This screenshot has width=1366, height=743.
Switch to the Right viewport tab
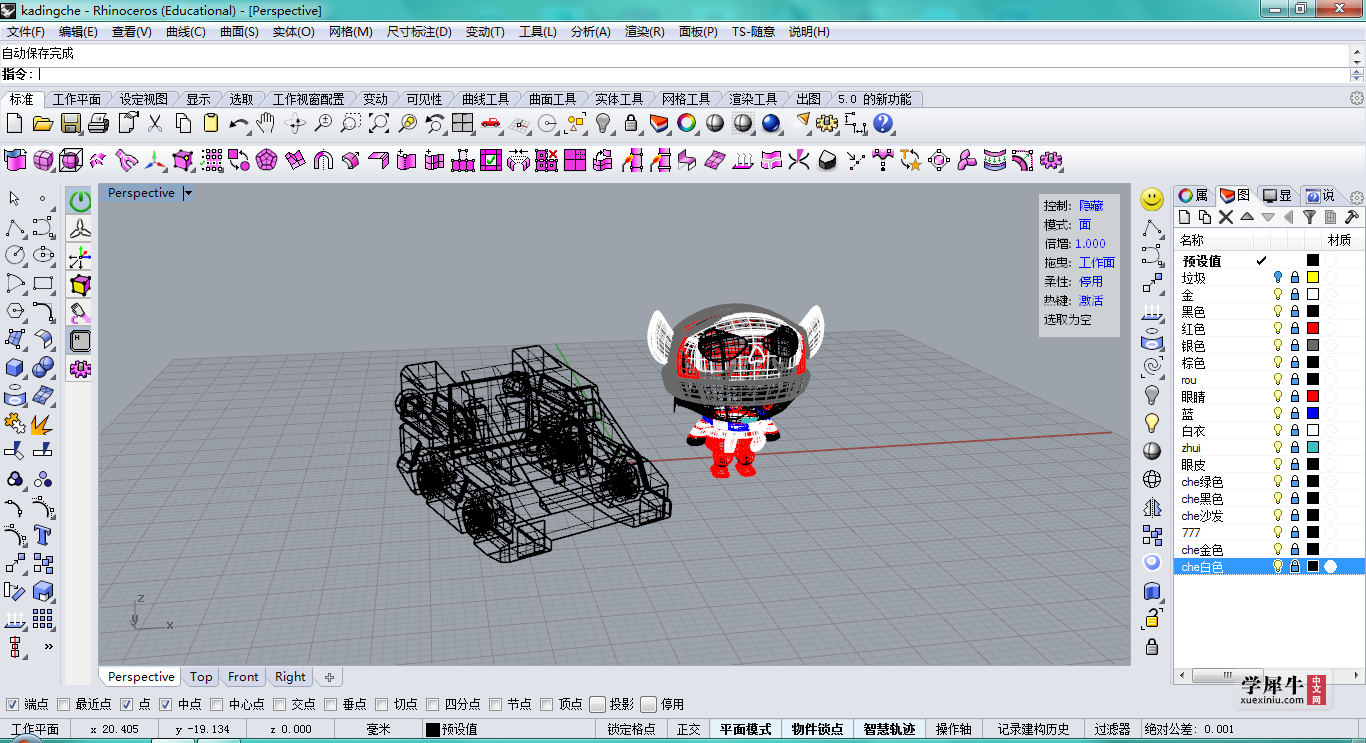[x=290, y=677]
